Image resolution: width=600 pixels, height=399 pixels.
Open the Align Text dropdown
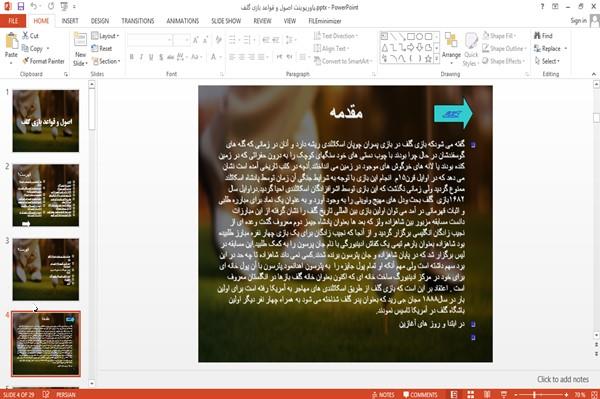click(x=331, y=48)
